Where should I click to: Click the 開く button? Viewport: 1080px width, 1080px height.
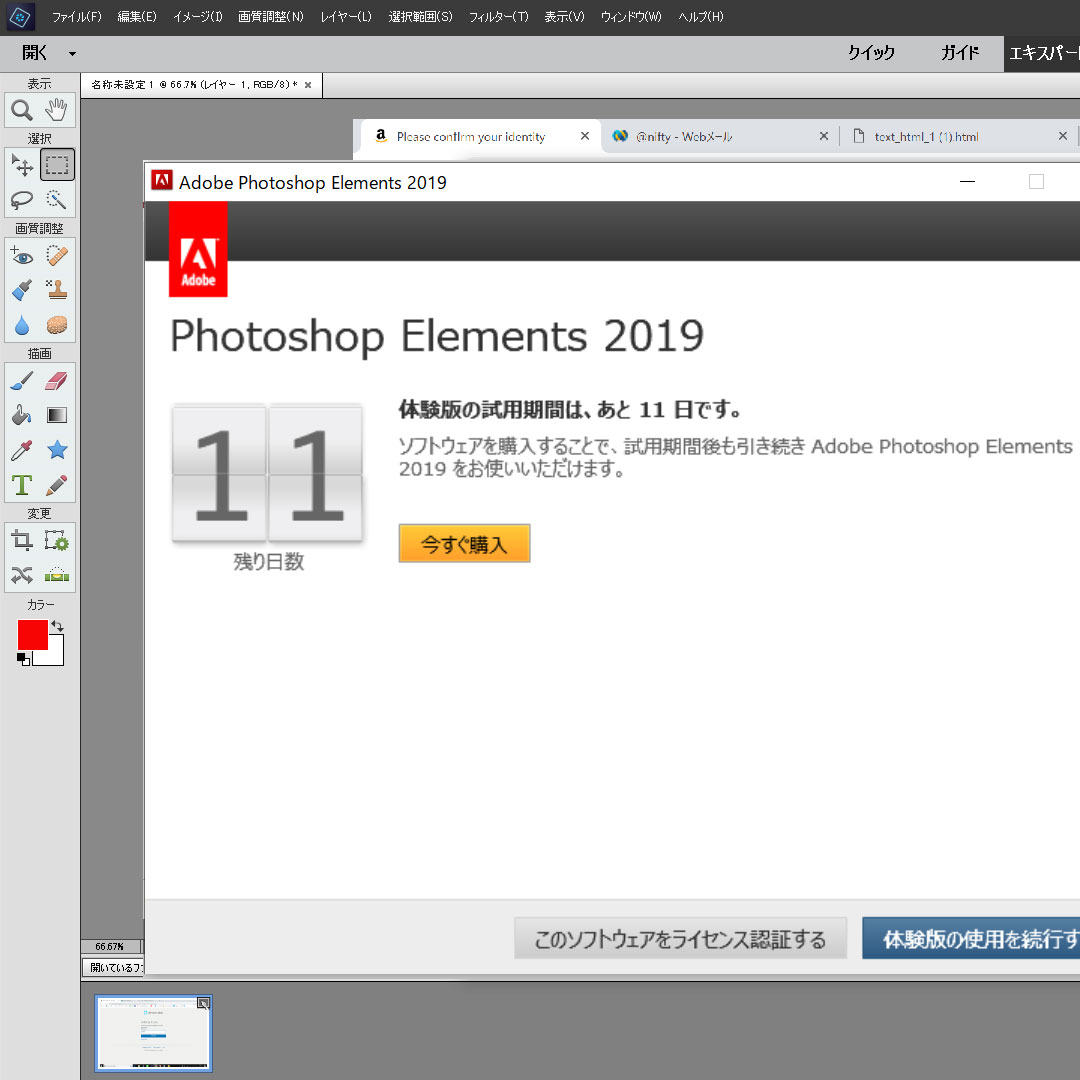click(x=34, y=53)
